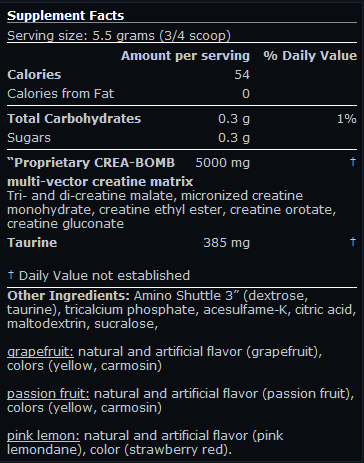Click the underlined passion fruit label
Viewport: 364px width, 463px height.
pyautogui.click(x=48, y=394)
